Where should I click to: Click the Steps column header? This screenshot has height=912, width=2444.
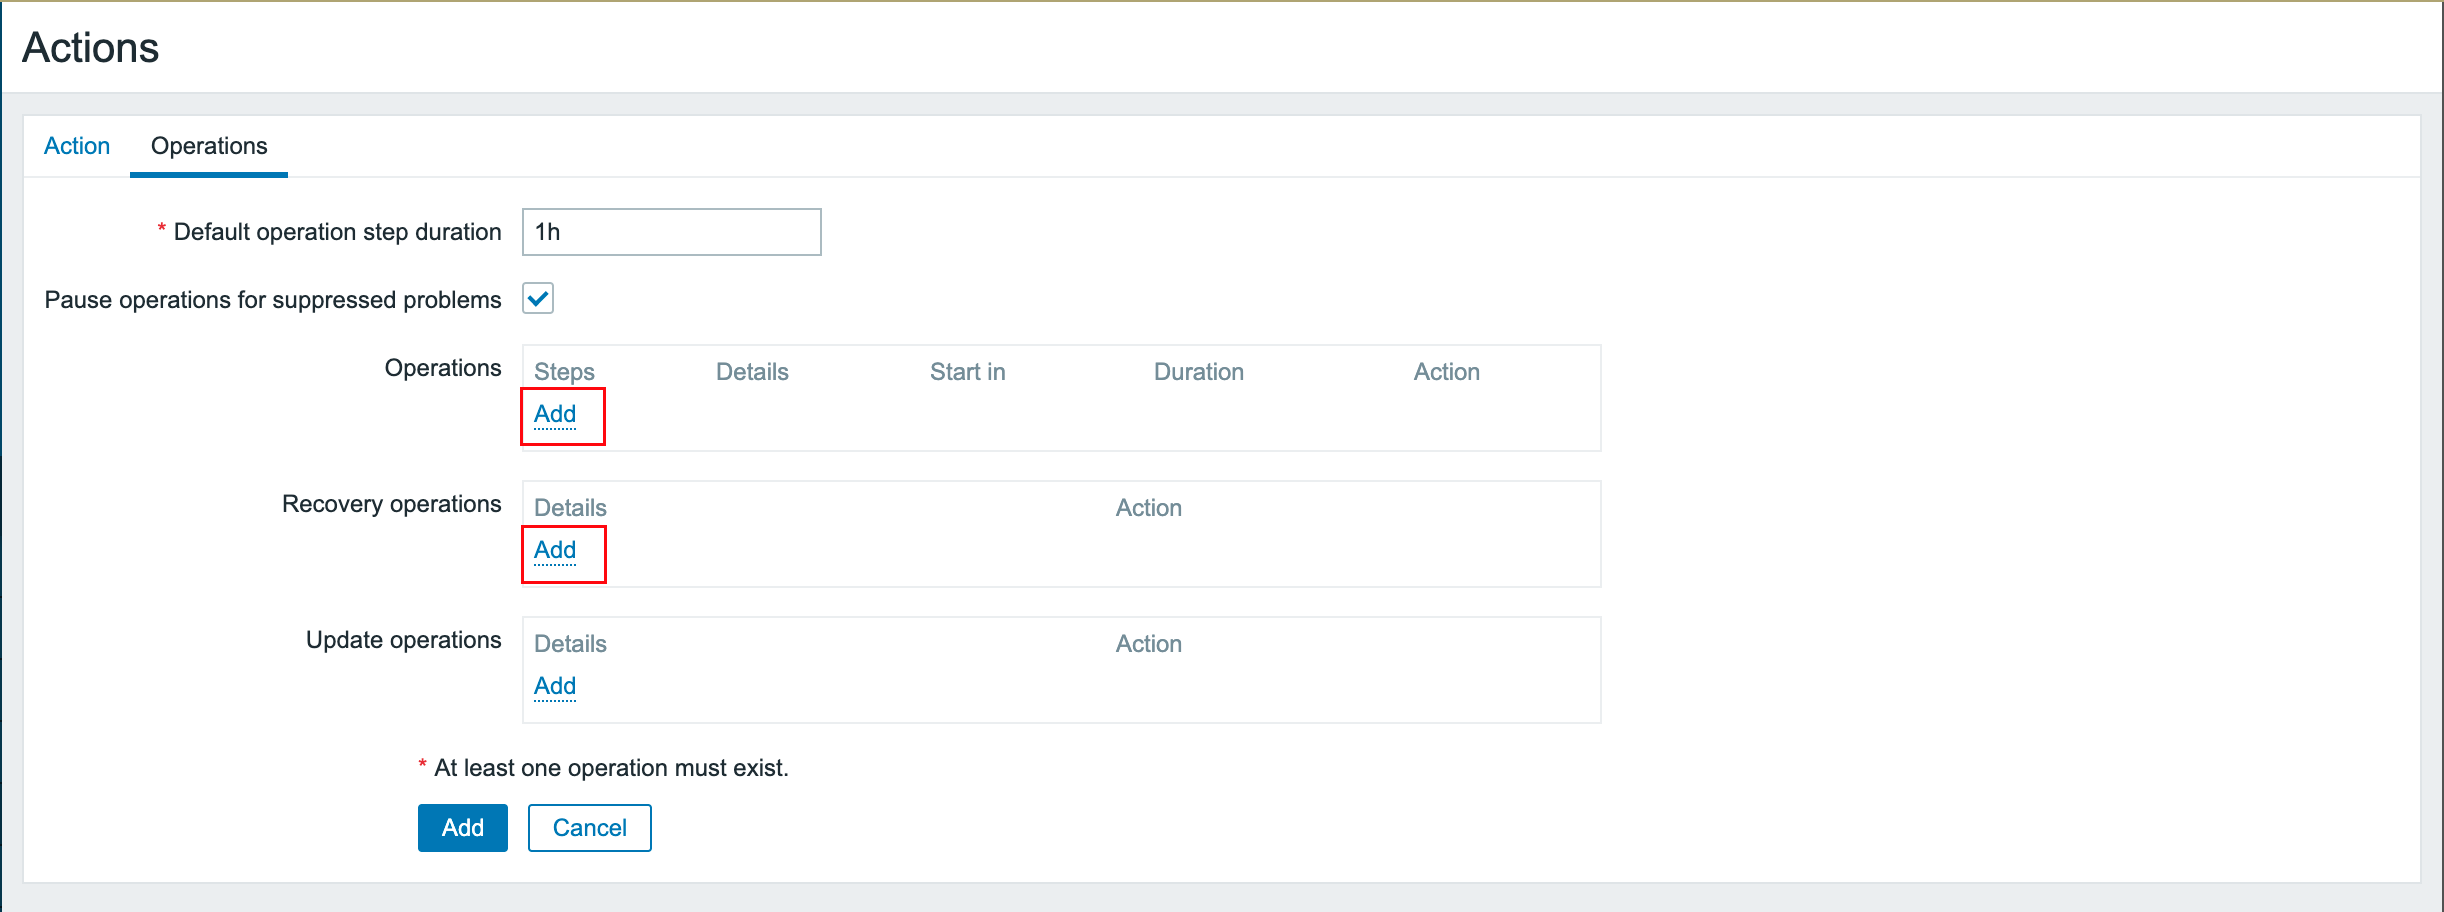point(564,372)
